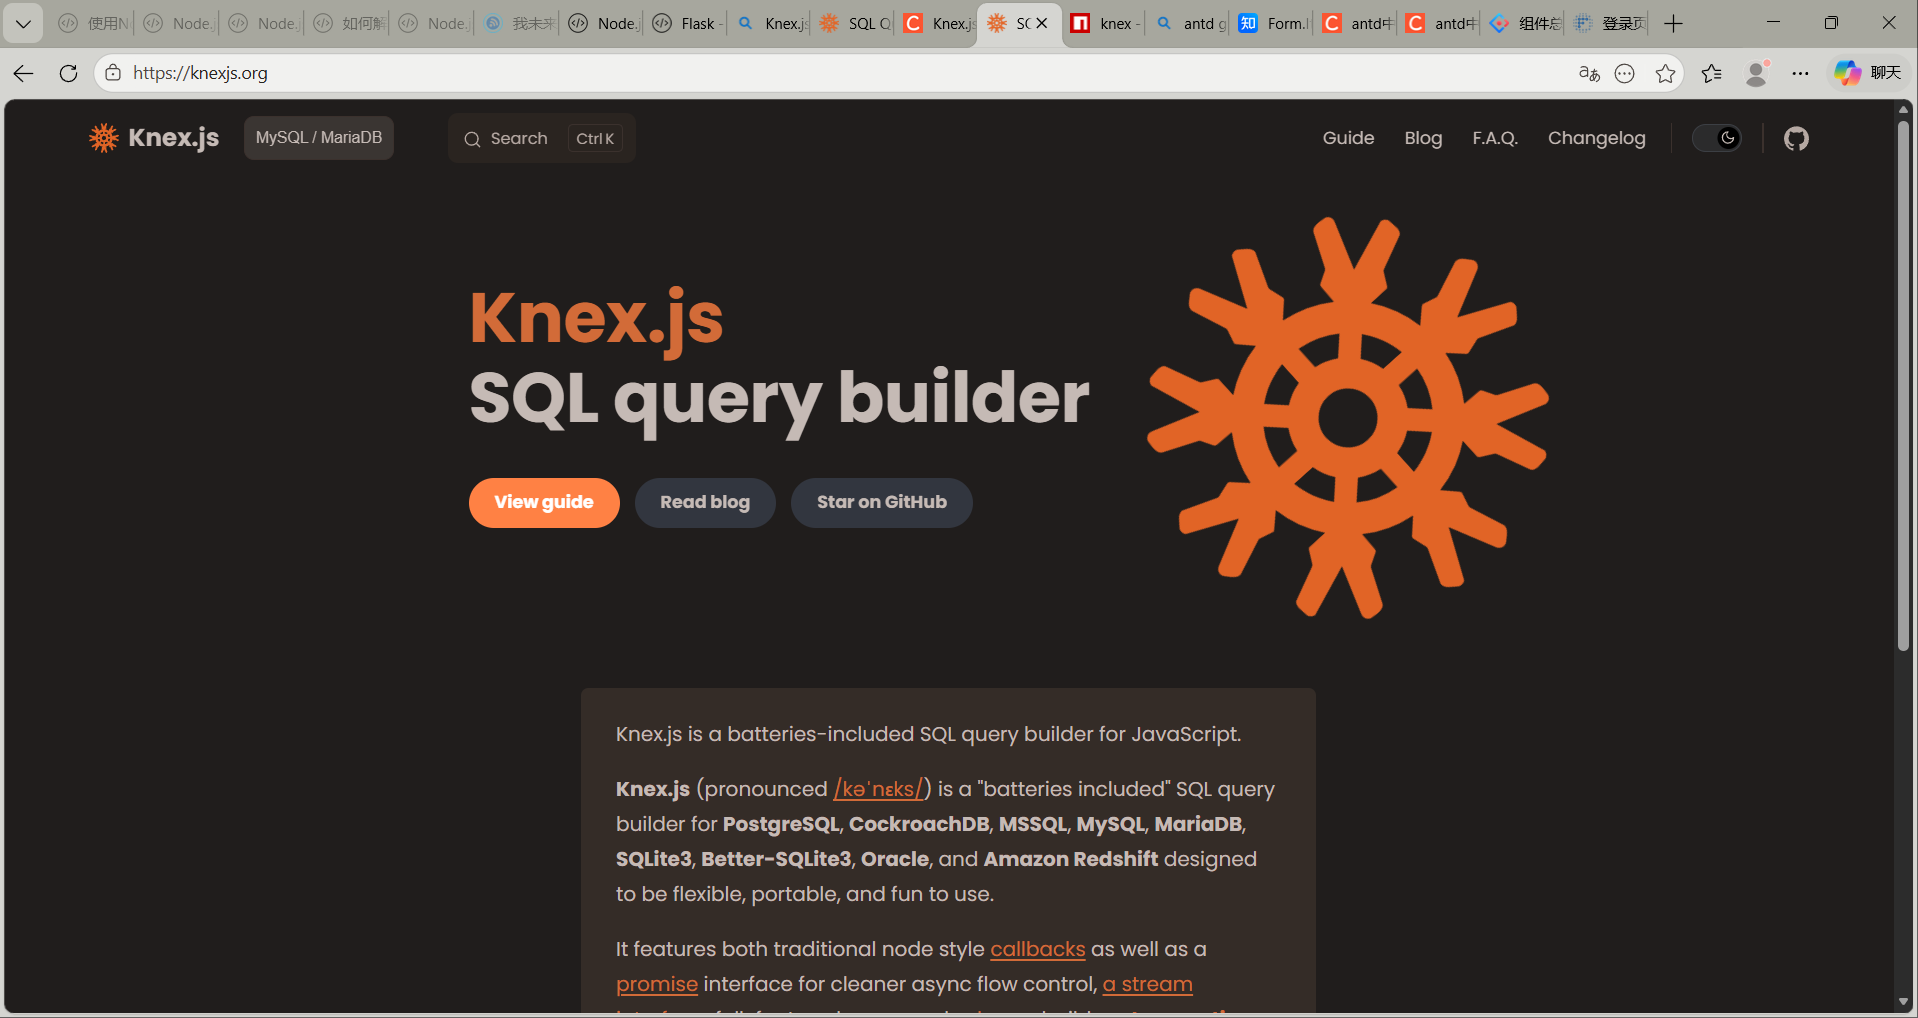Open the browser profile avatar
This screenshot has height=1018, width=1918.
coord(1756,73)
